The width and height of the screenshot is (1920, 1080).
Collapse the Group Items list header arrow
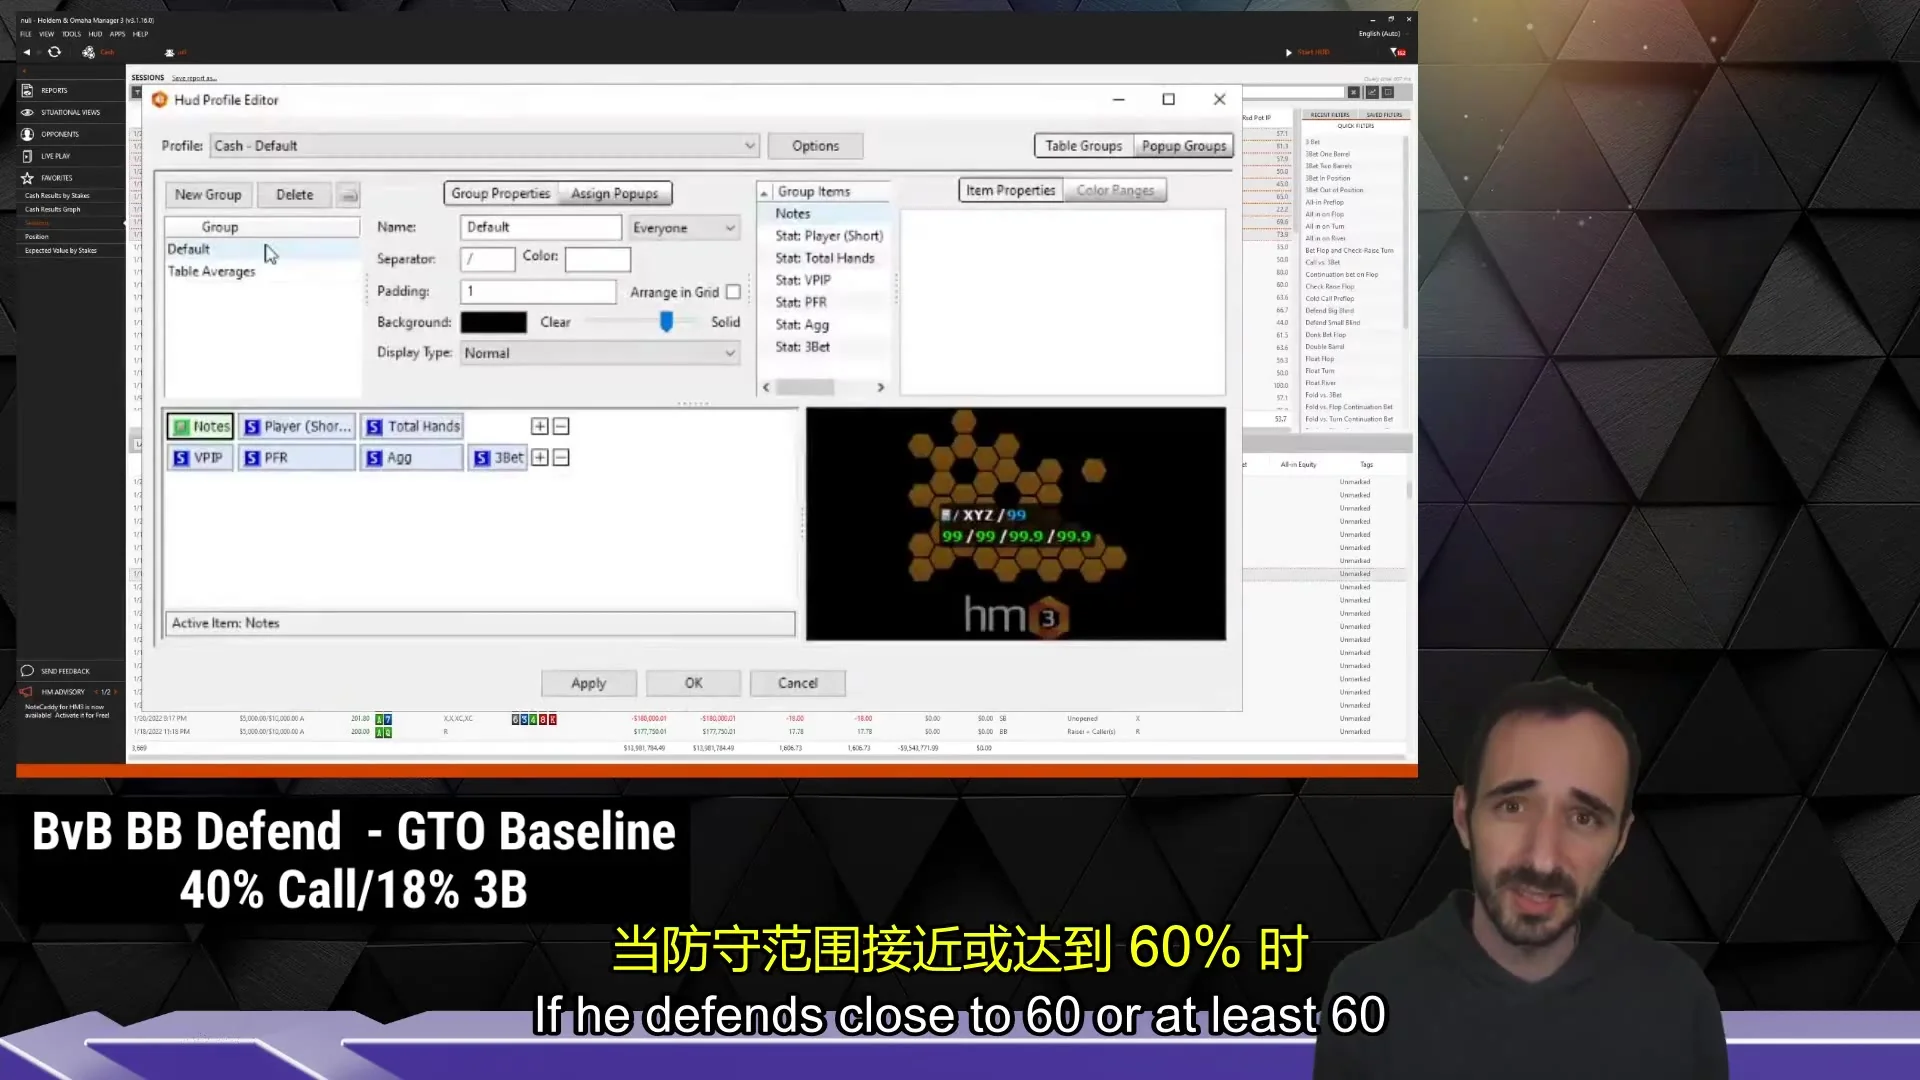coord(765,192)
